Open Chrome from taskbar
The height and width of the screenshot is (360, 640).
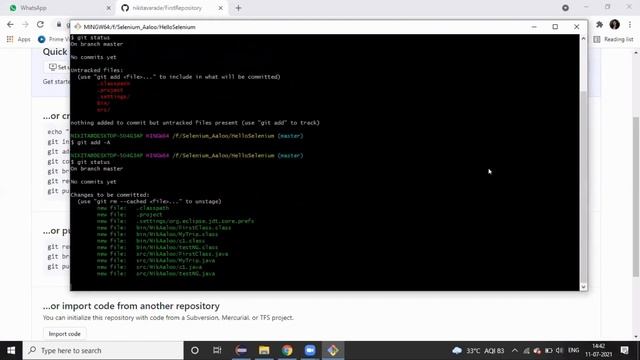[x=287, y=351]
